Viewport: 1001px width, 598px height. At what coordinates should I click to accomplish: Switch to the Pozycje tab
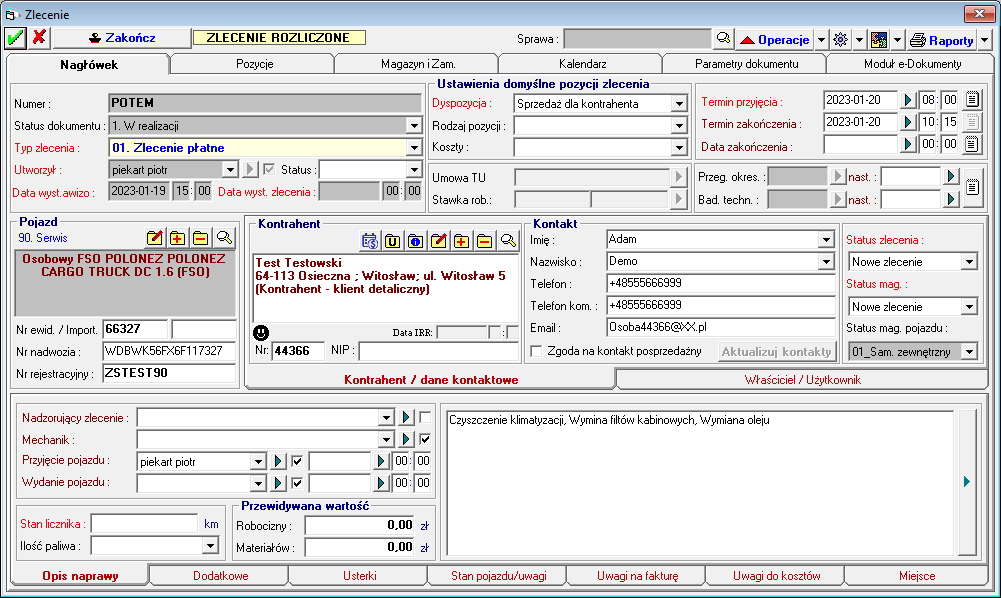[x=254, y=64]
